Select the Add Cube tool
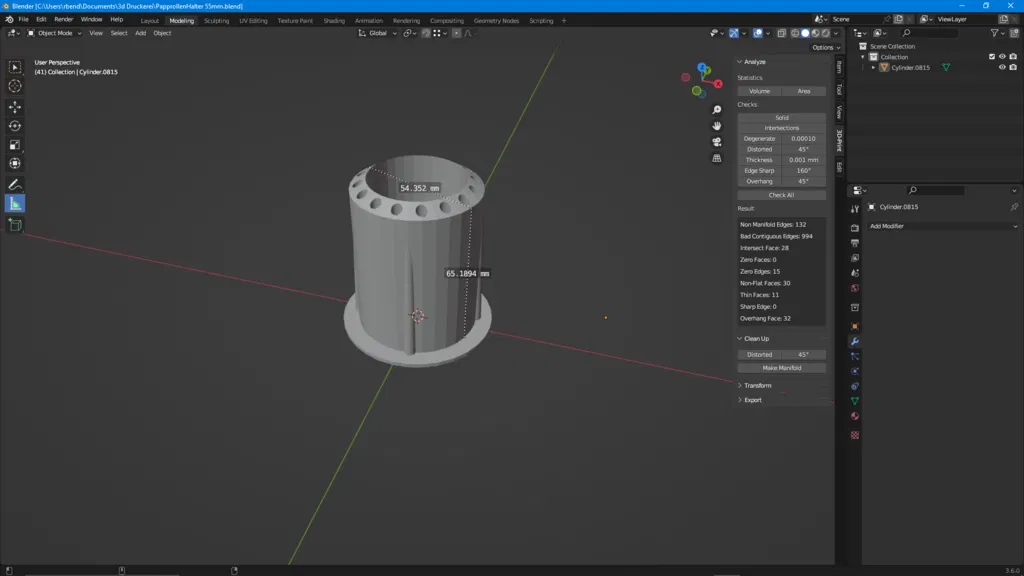 pyautogui.click(x=15, y=225)
